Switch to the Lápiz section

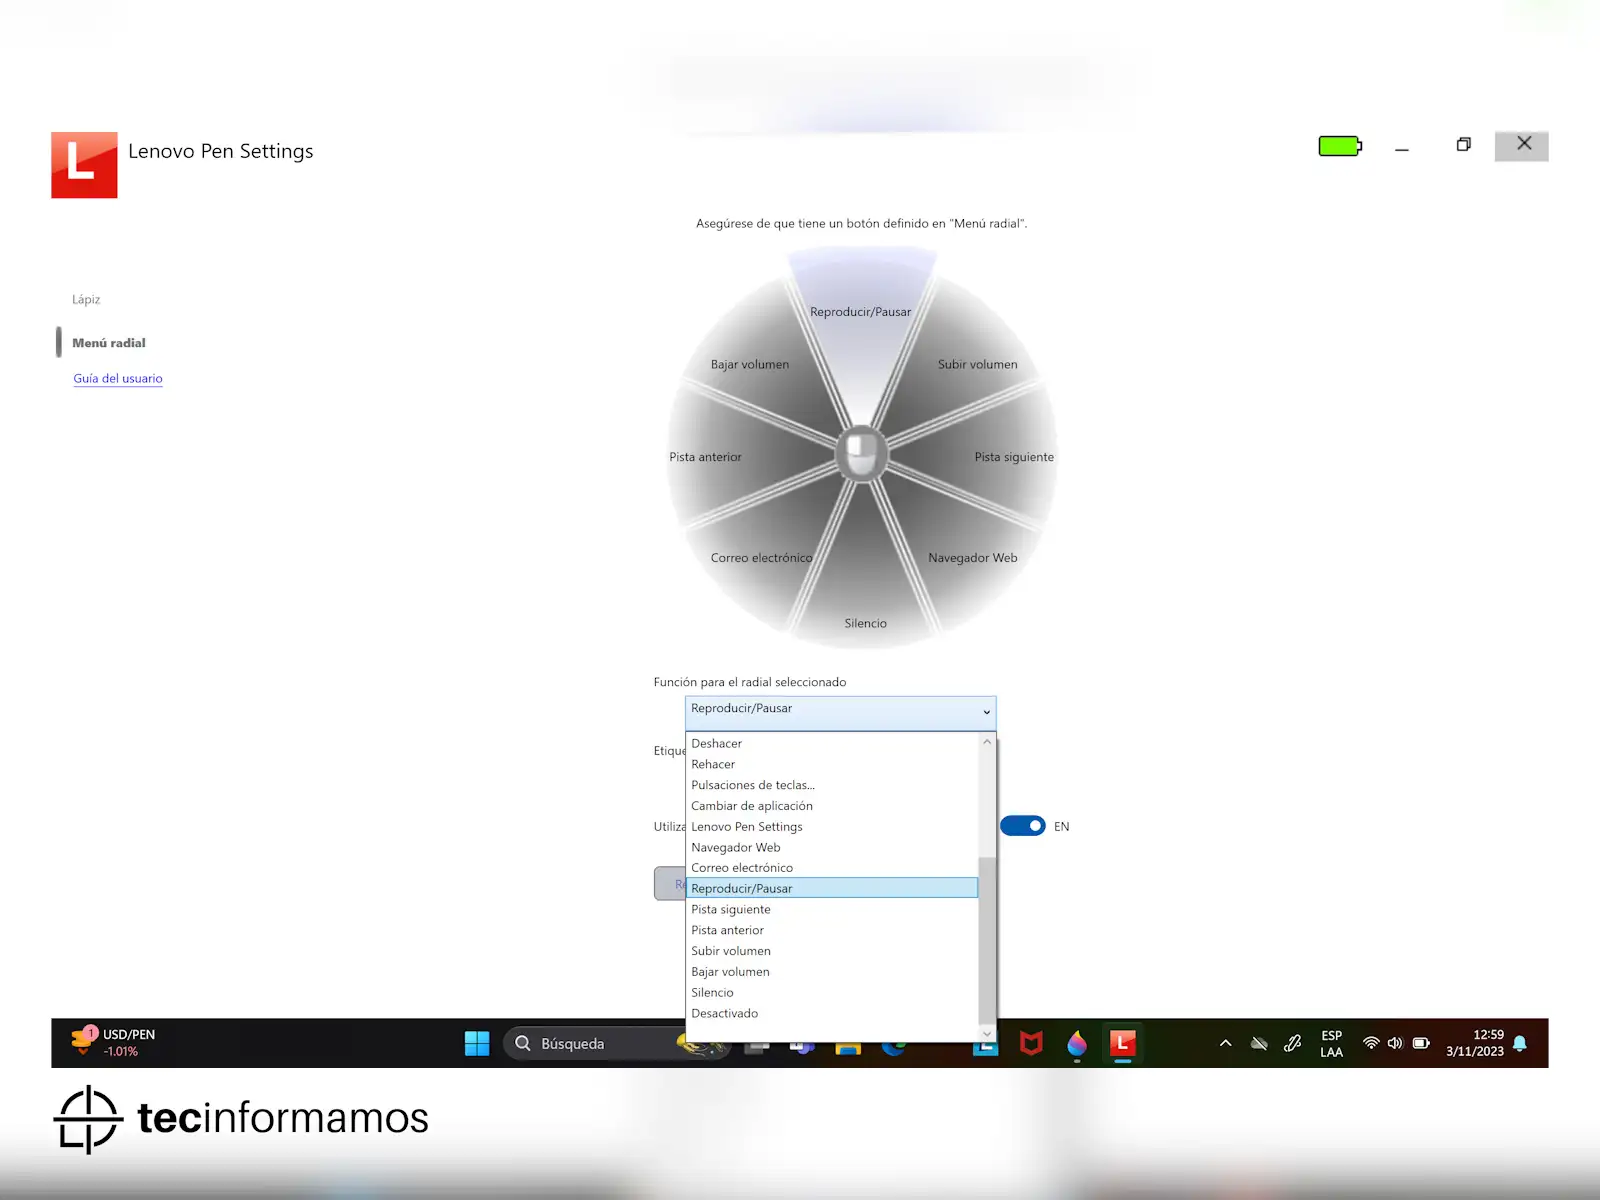point(86,300)
